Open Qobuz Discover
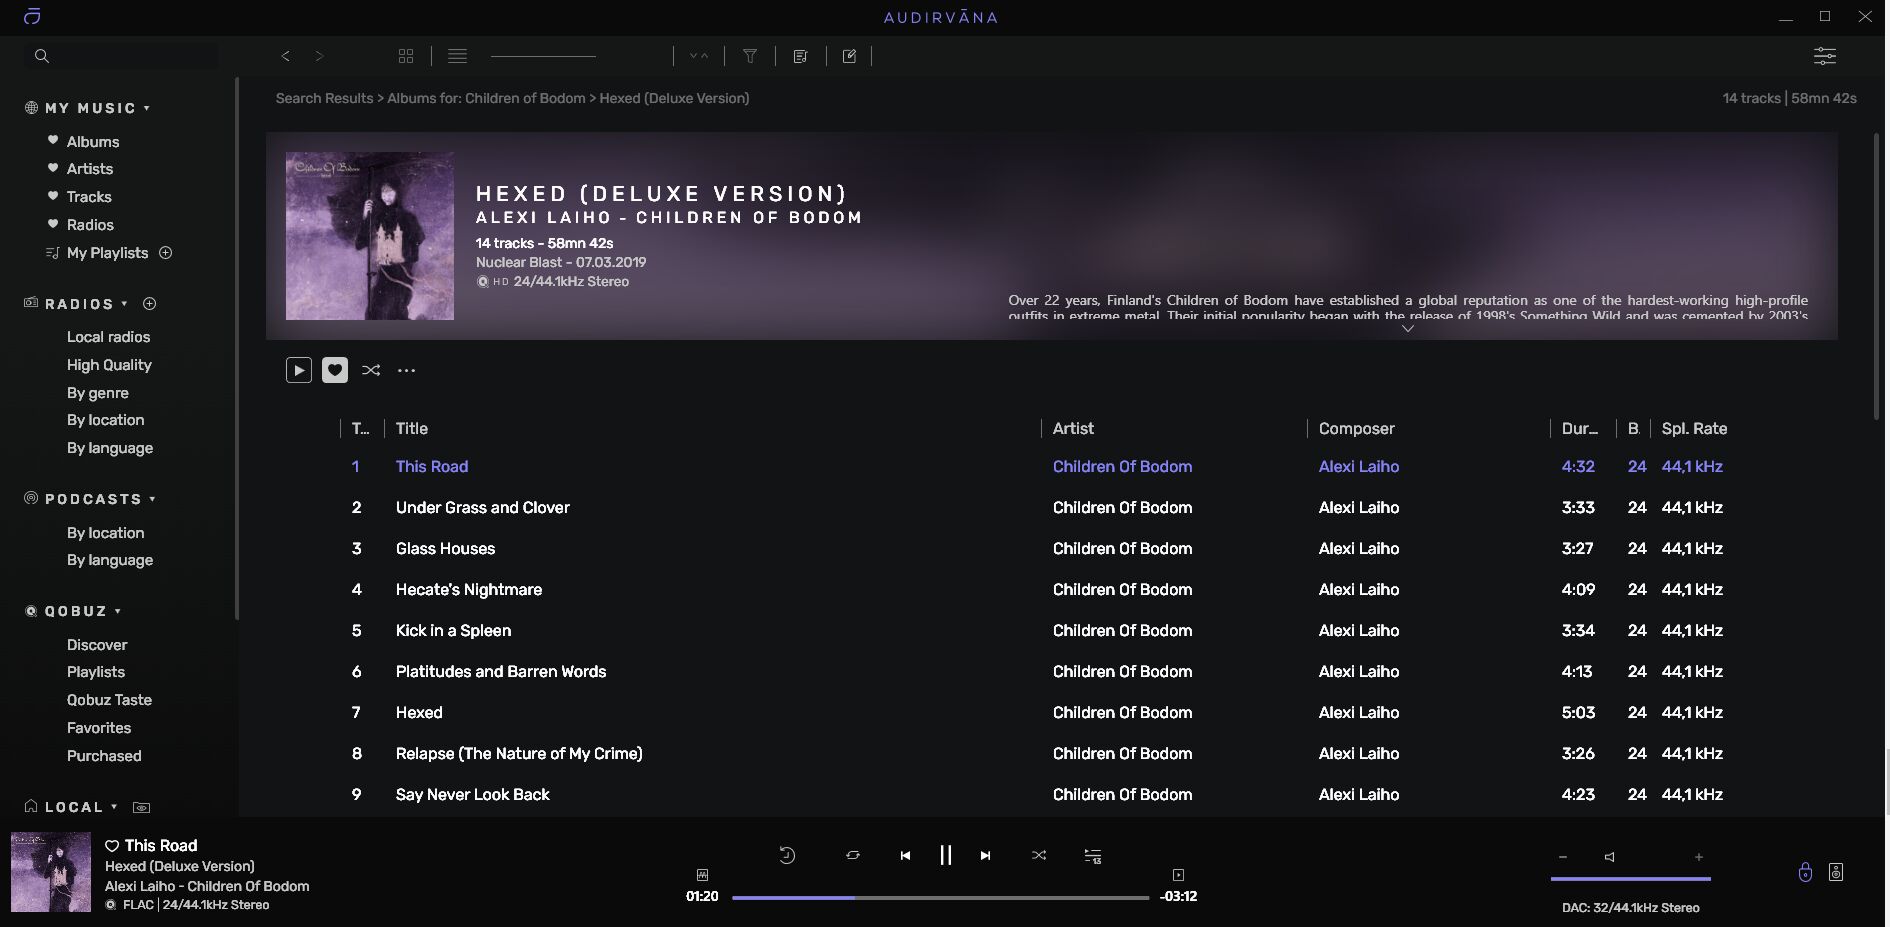The image size is (1890, 927). pyautogui.click(x=97, y=645)
